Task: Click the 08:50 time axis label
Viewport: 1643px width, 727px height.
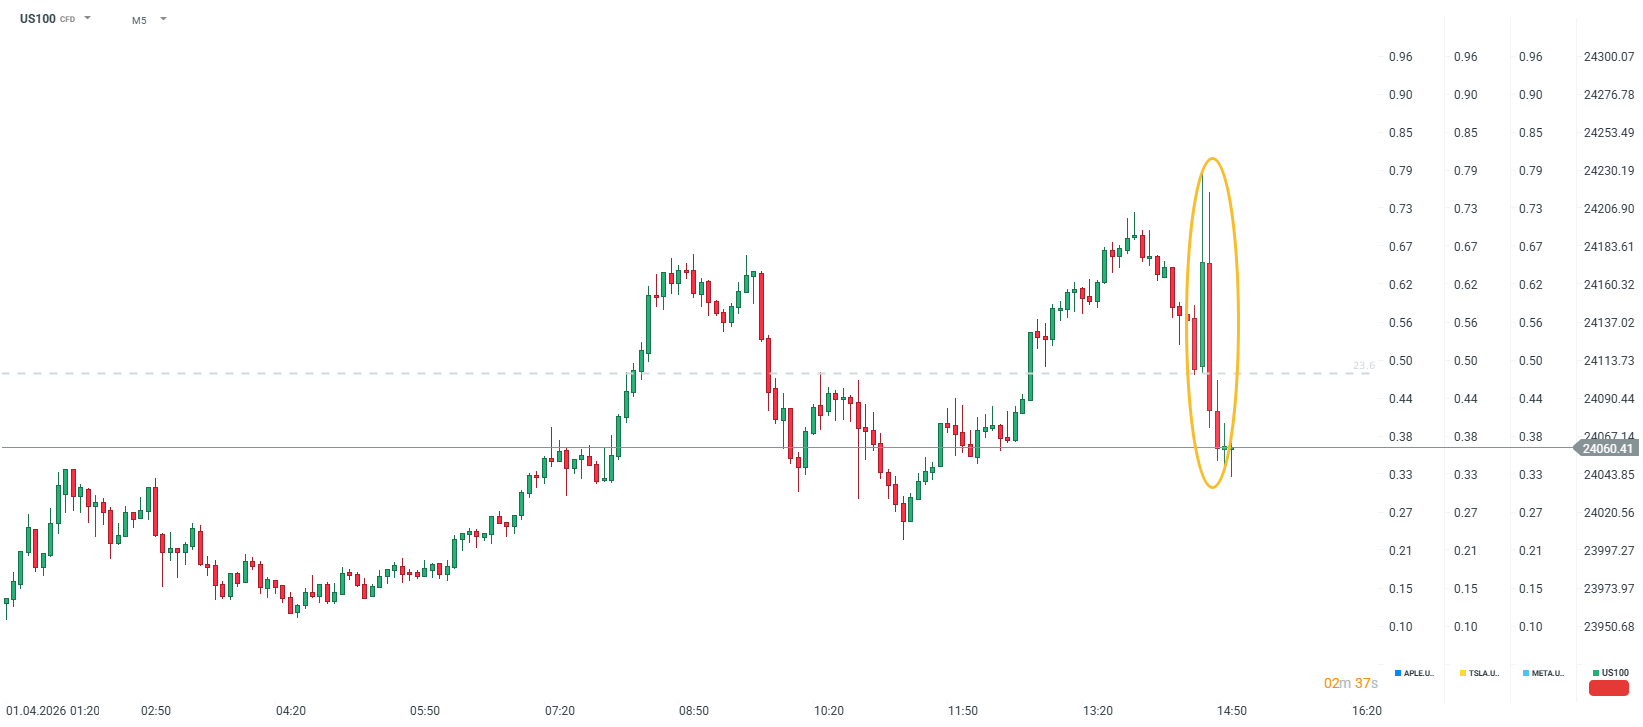Action: coord(694,711)
